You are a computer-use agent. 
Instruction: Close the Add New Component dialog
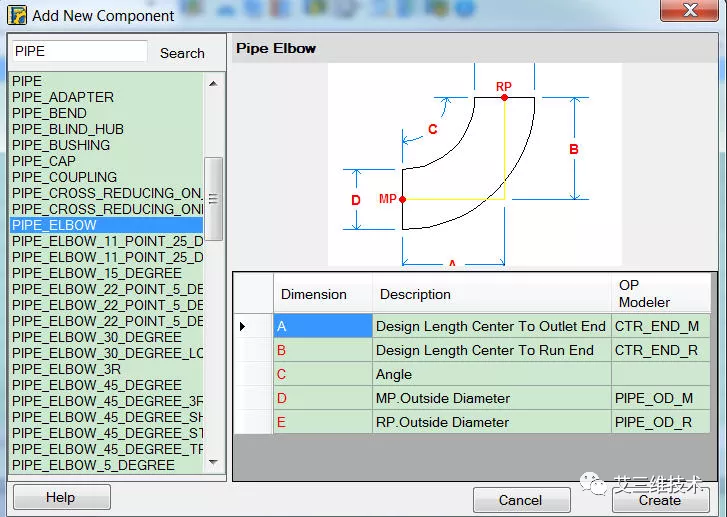point(693,12)
